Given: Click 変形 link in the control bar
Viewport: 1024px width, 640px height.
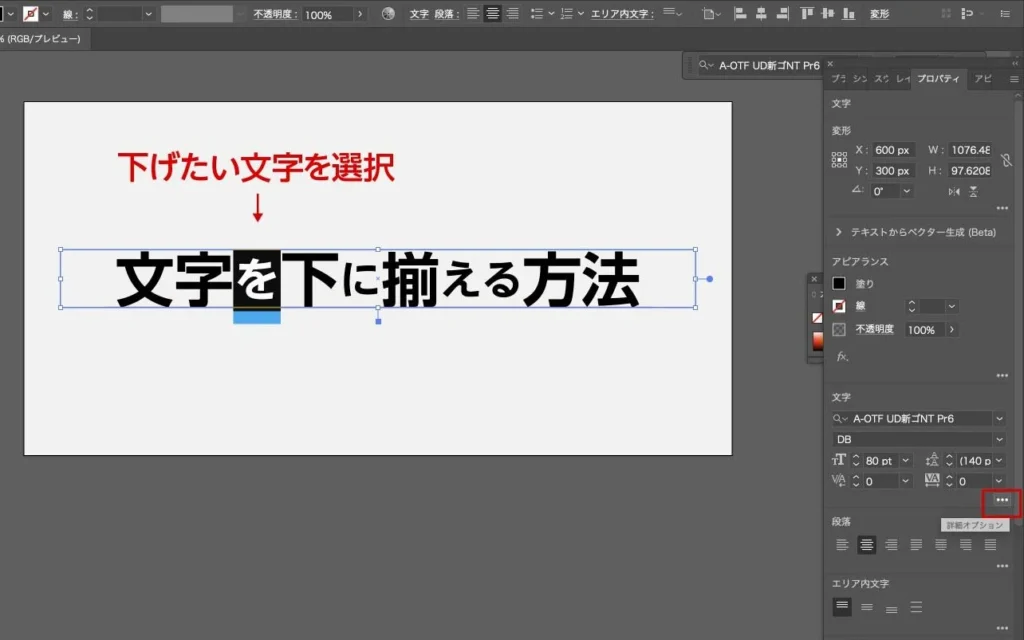Looking at the screenshot, I should point(879,14).
